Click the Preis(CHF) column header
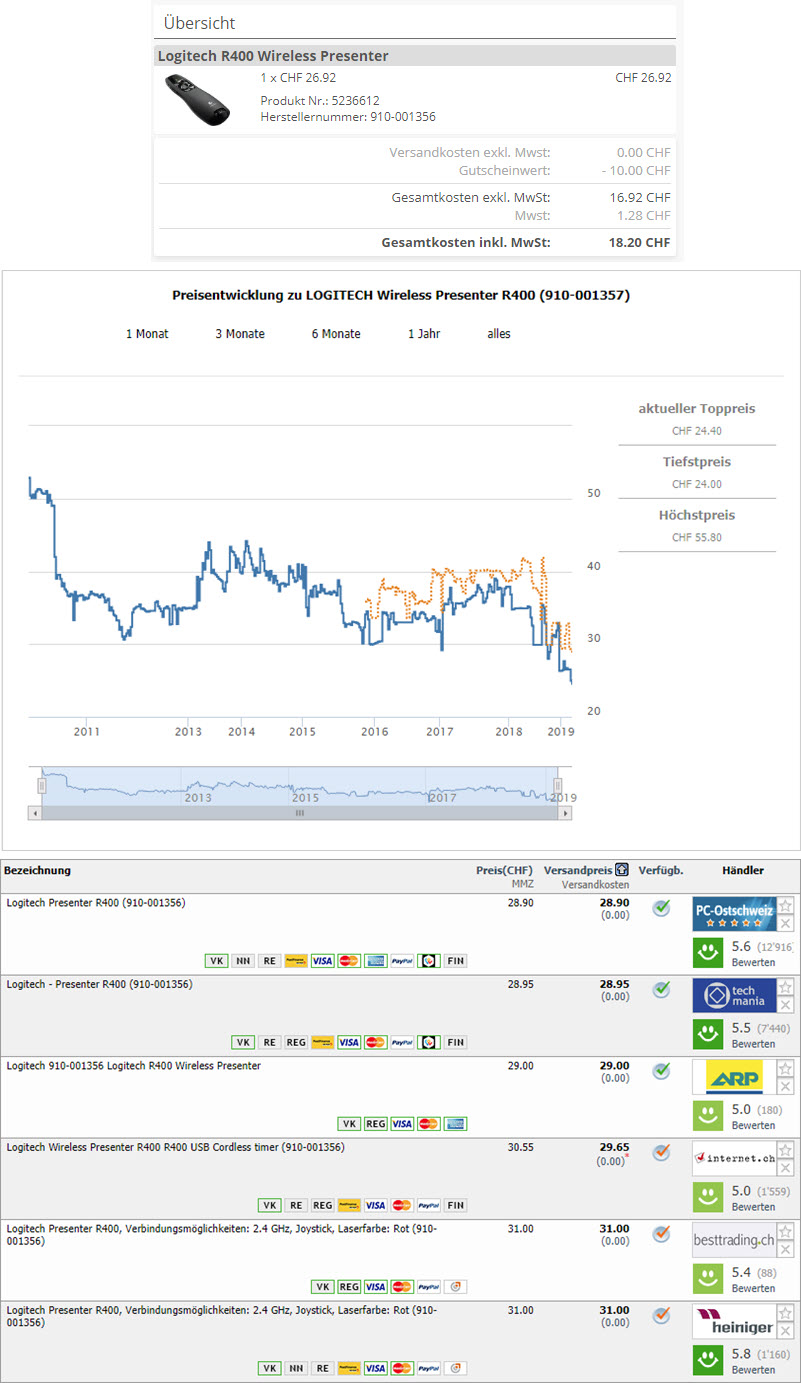 tap(504, 870)
